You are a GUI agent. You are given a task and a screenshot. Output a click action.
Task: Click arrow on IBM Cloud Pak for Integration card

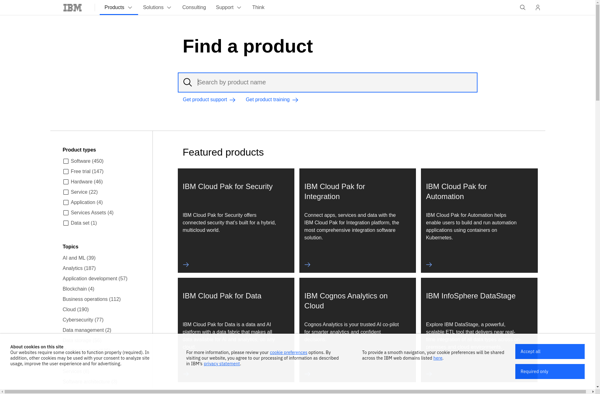(x=307, y=264)
